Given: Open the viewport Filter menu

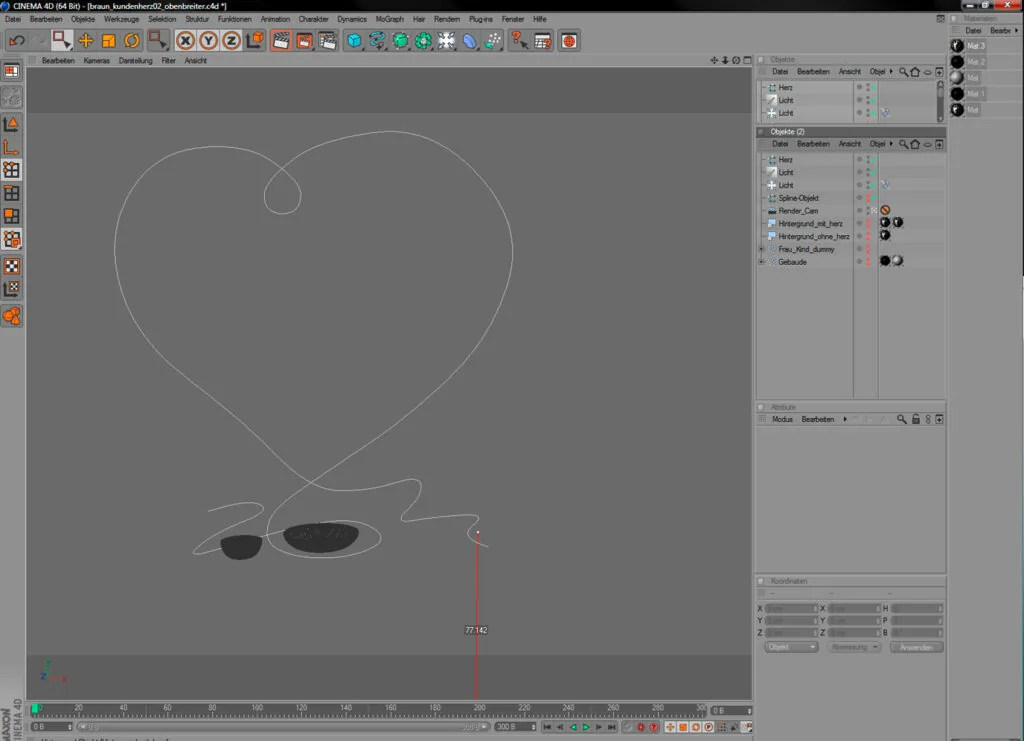Looking at the screenshot, I should (x=168, y=61).
